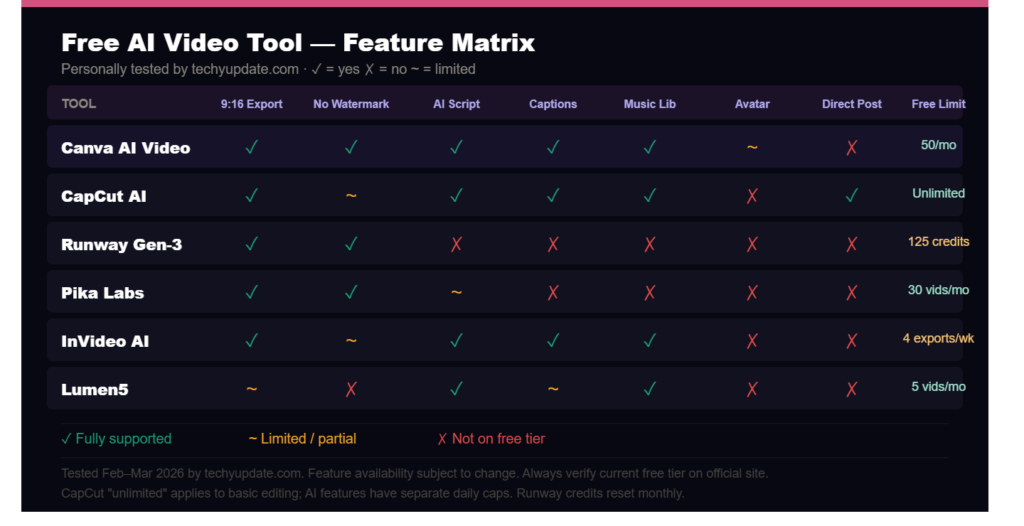The image size is (1024, 526).
Task: Select the Pika Labs row name
Action: click(103, 293)
